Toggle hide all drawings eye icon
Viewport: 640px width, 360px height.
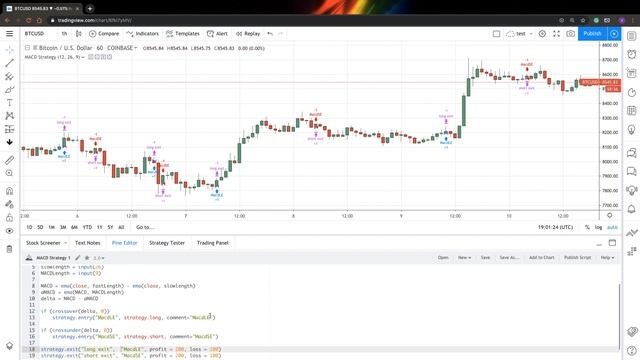[9, 231]
